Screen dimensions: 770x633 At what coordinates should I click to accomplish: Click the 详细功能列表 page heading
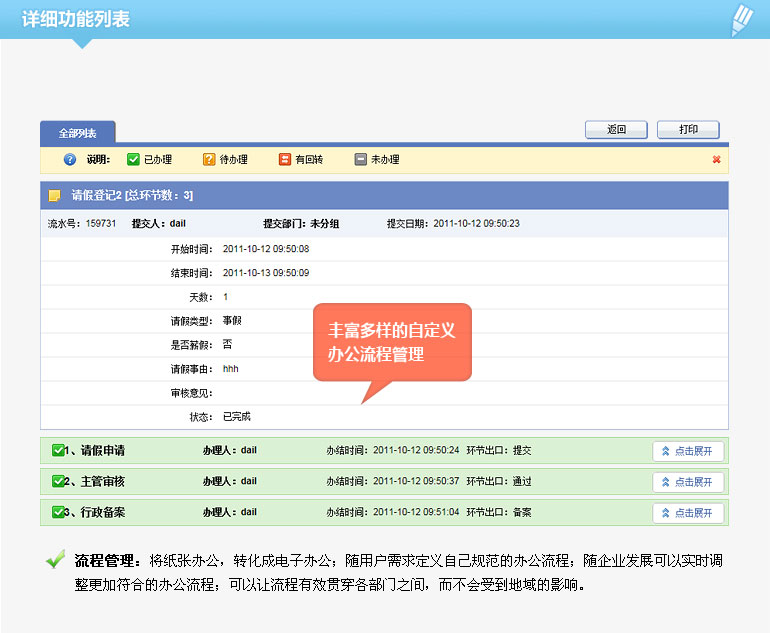tap(76, 19)
